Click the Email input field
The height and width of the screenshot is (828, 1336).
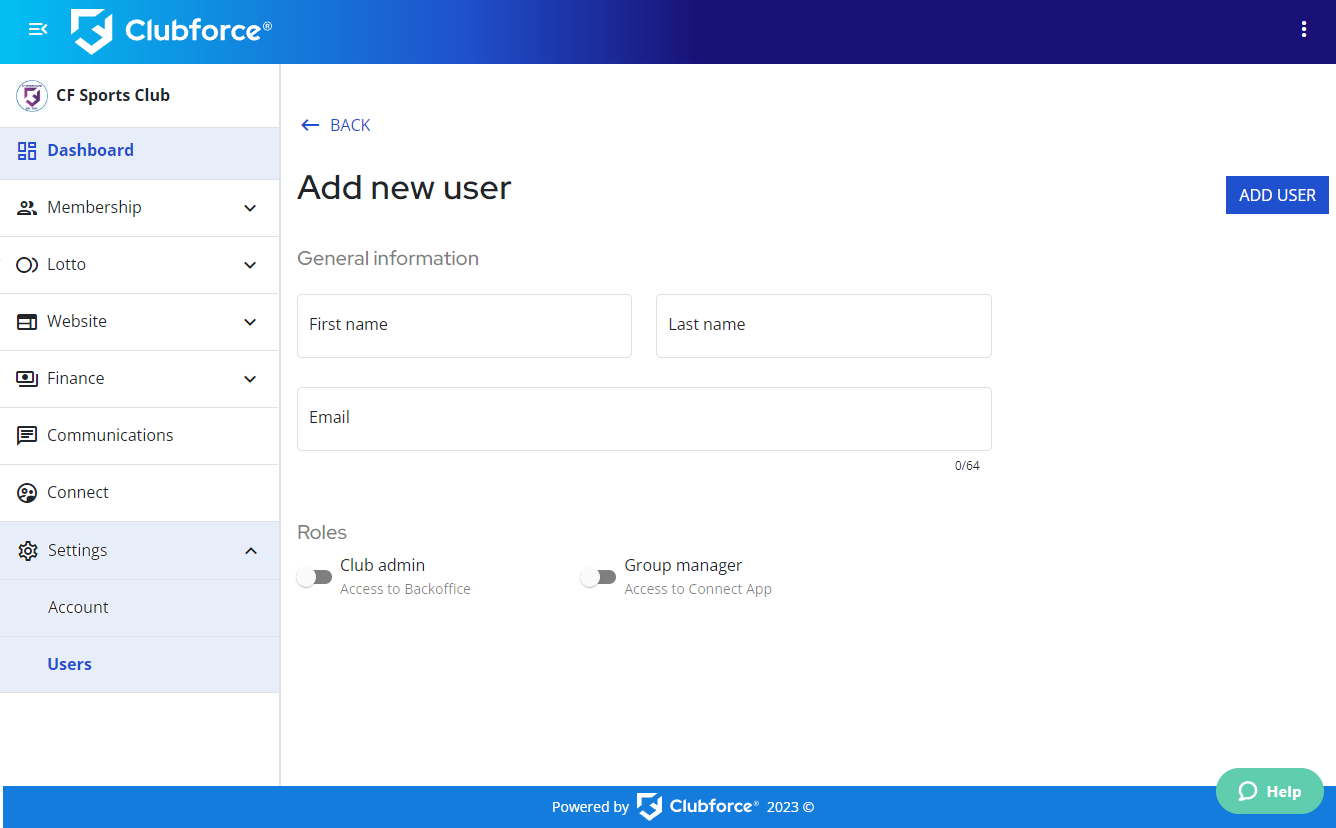(x=644, y=419)
